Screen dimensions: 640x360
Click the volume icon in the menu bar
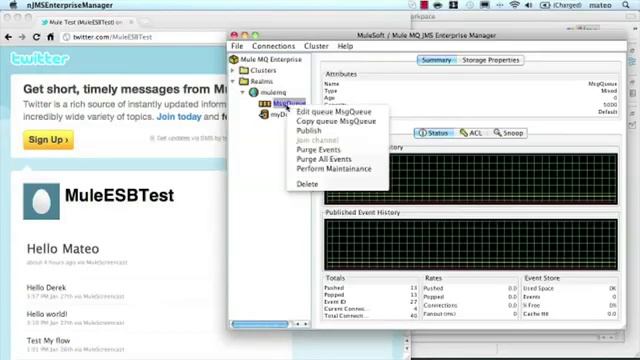tap(529, 5)
